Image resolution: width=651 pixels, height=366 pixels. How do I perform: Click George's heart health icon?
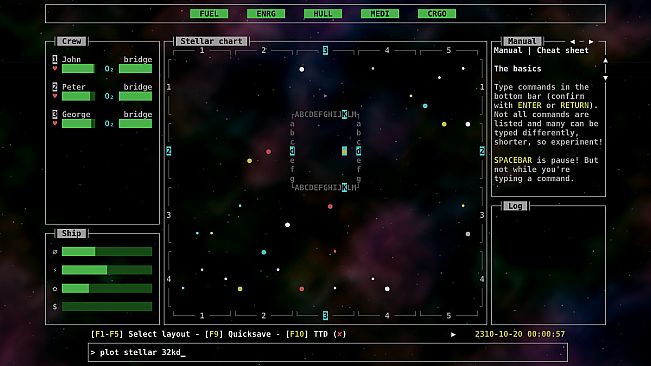tap(55, 123)
